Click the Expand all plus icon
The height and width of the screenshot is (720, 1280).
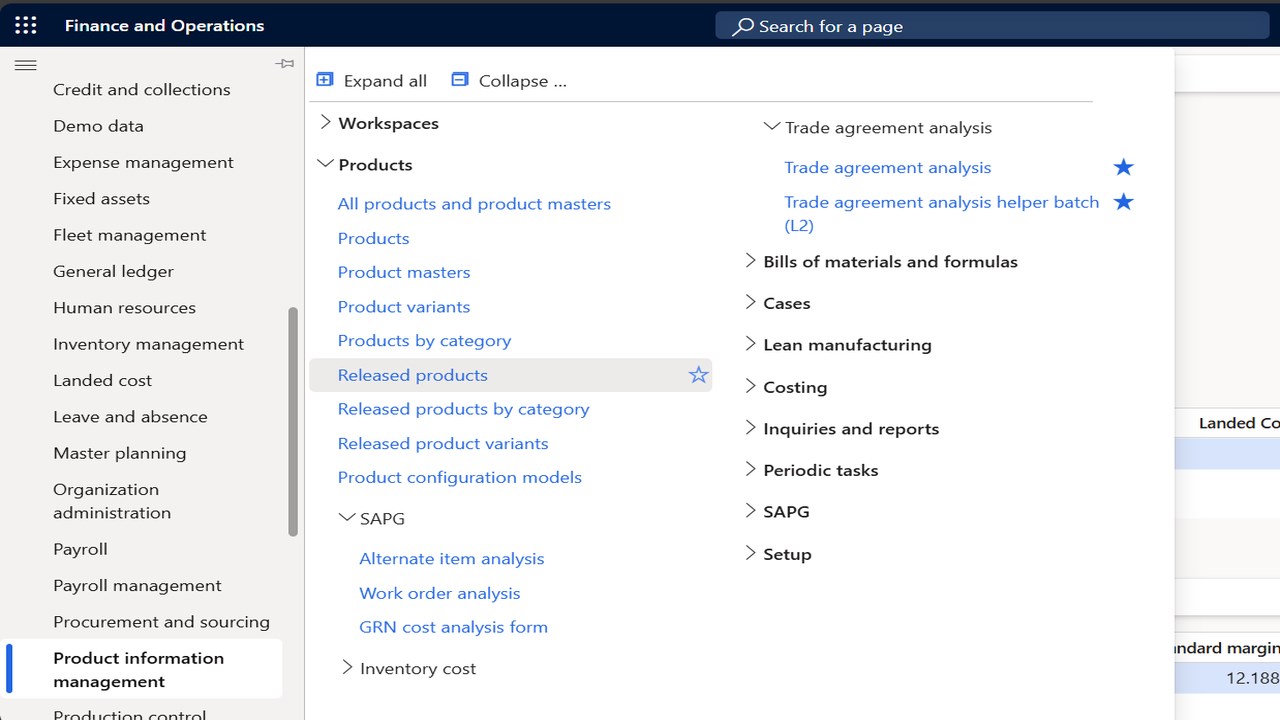(325, 80)
